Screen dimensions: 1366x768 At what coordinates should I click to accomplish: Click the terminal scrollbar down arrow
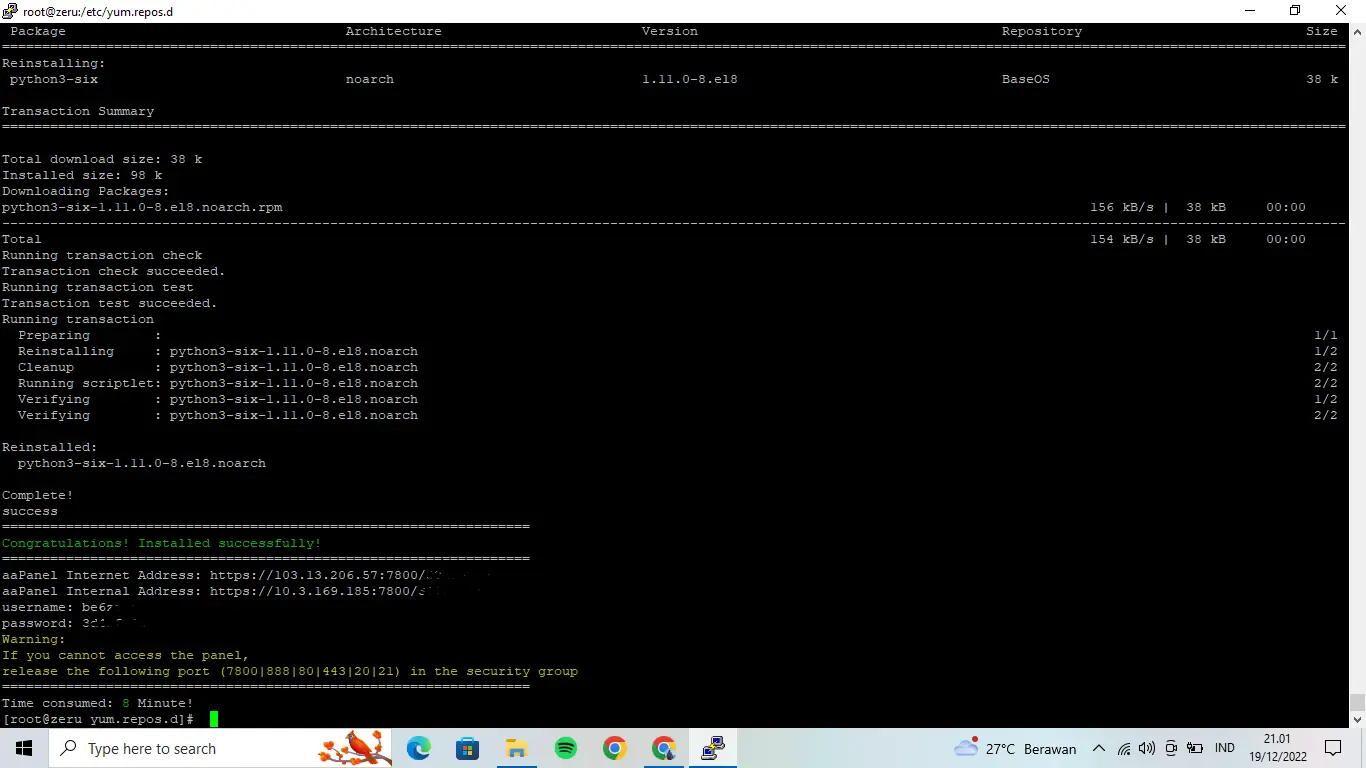pos(1357,719)
